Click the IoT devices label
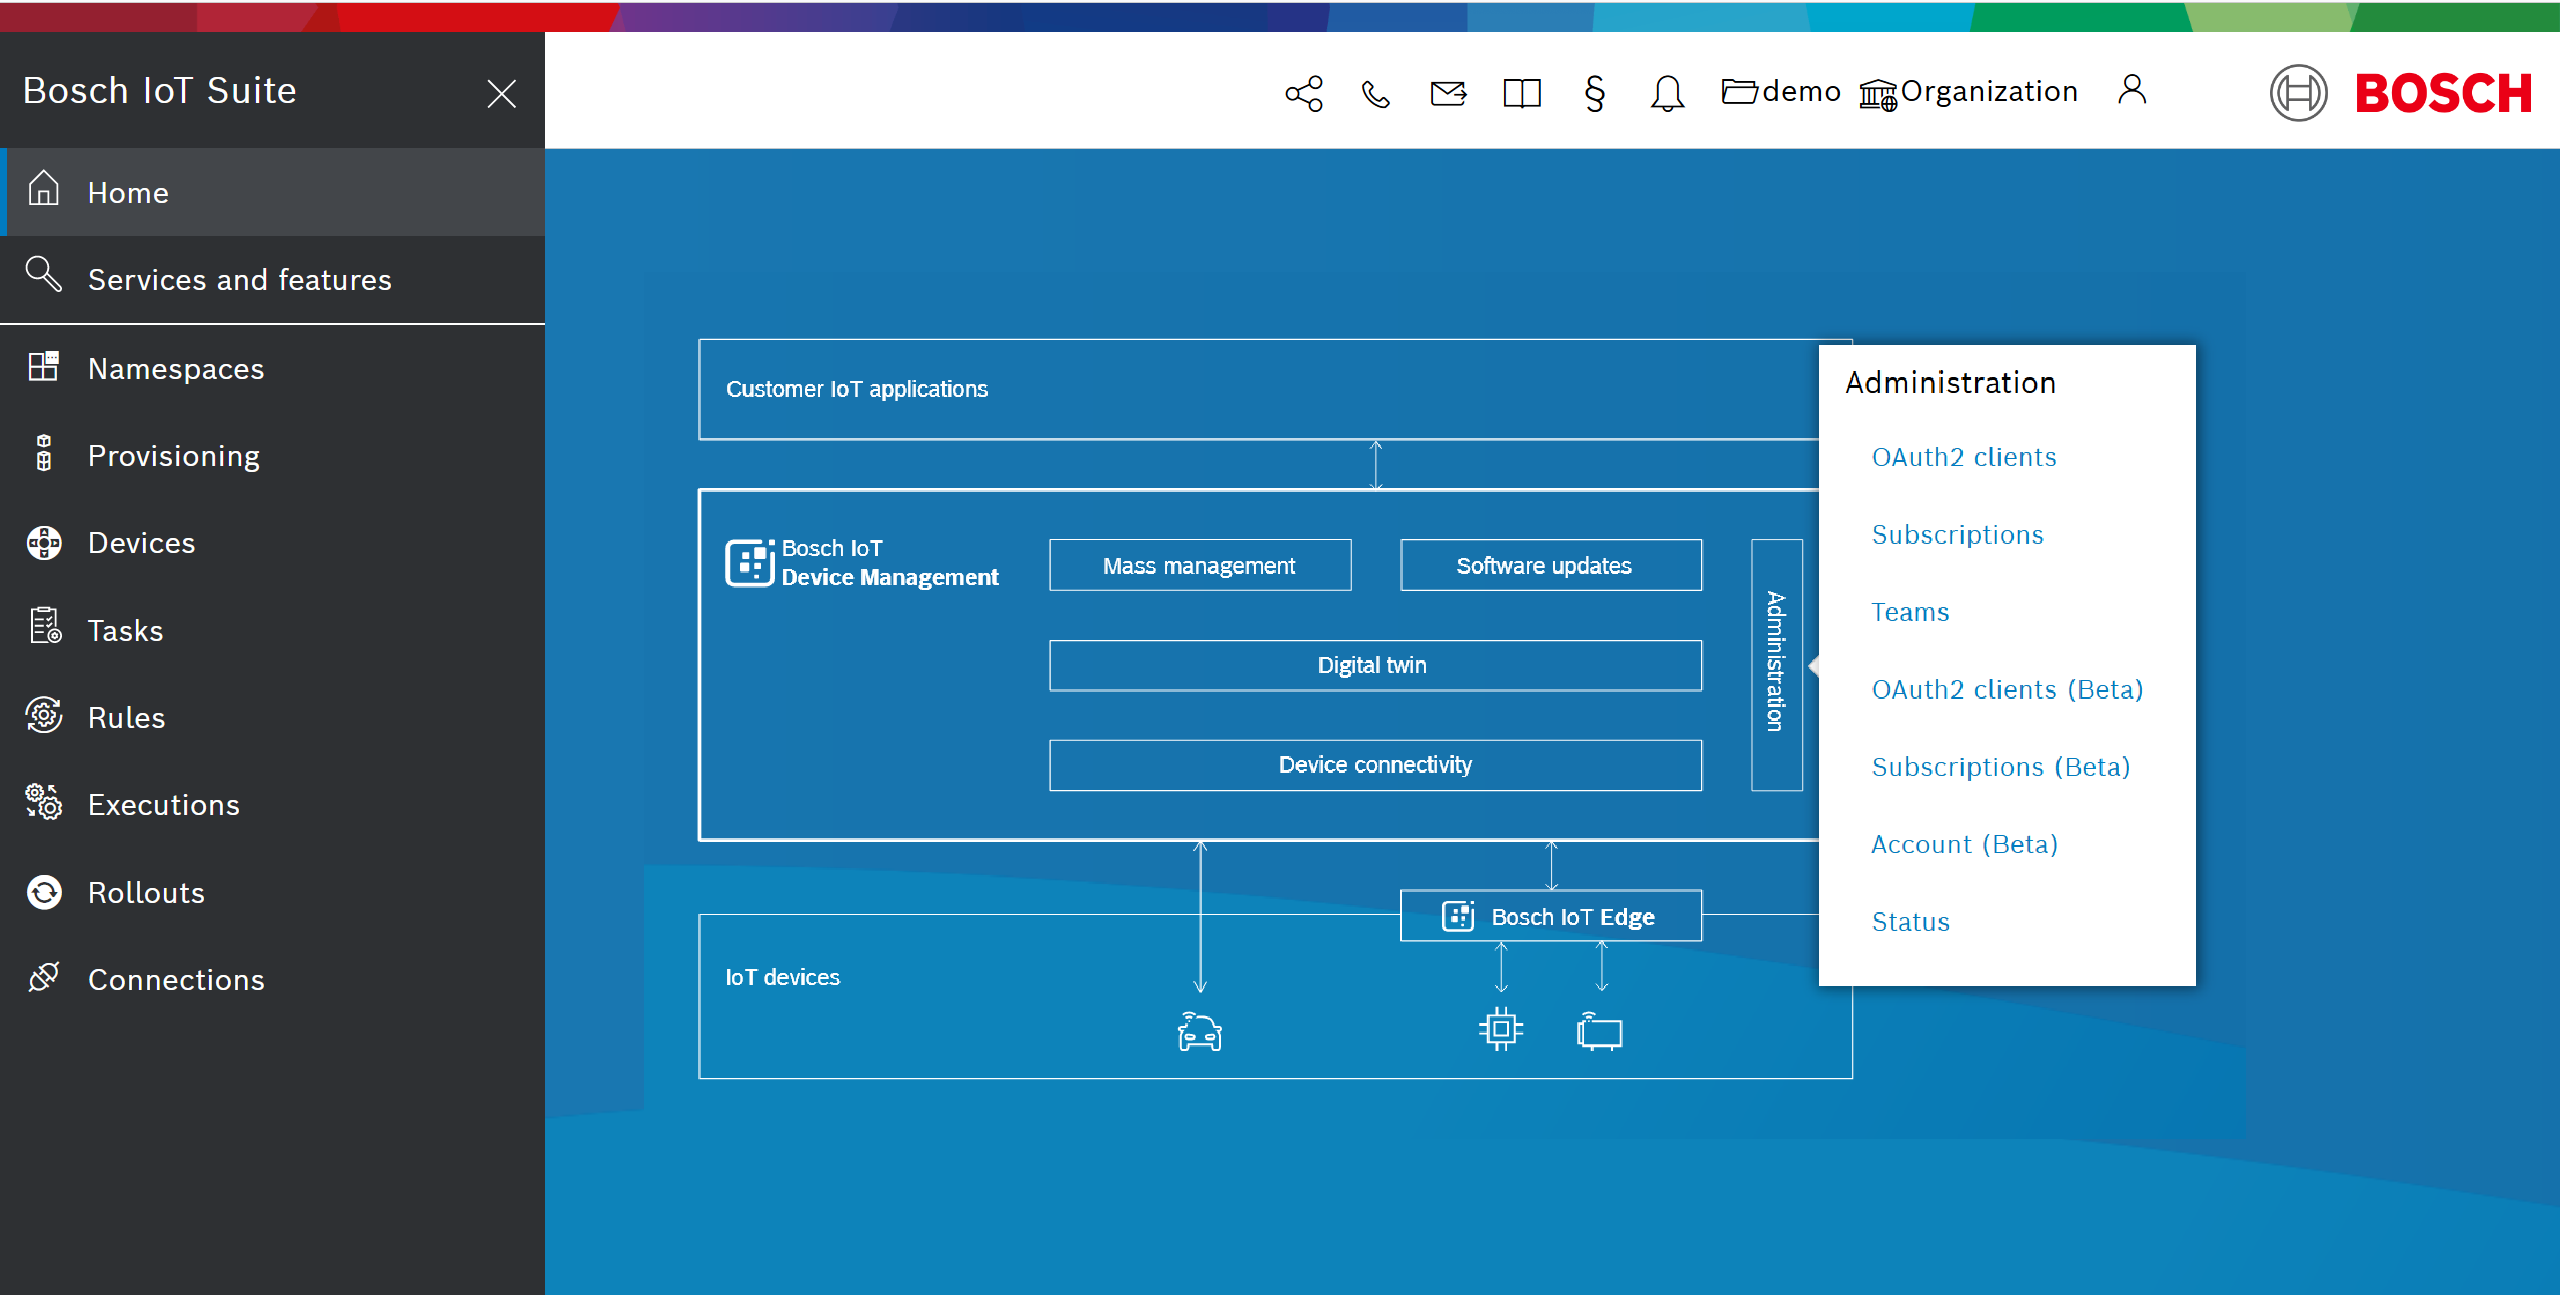Screen dimensions: 2560x1295 tap(782, 977)
